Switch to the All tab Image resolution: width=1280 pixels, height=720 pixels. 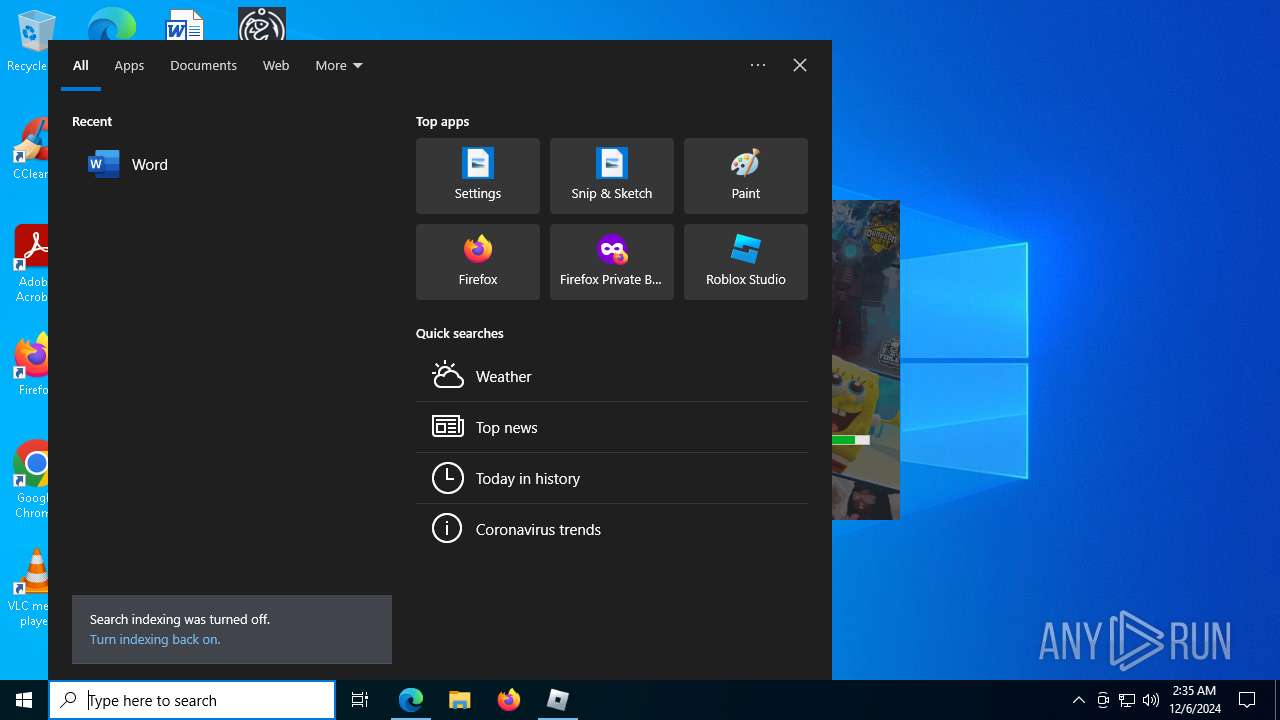point(81,65)
